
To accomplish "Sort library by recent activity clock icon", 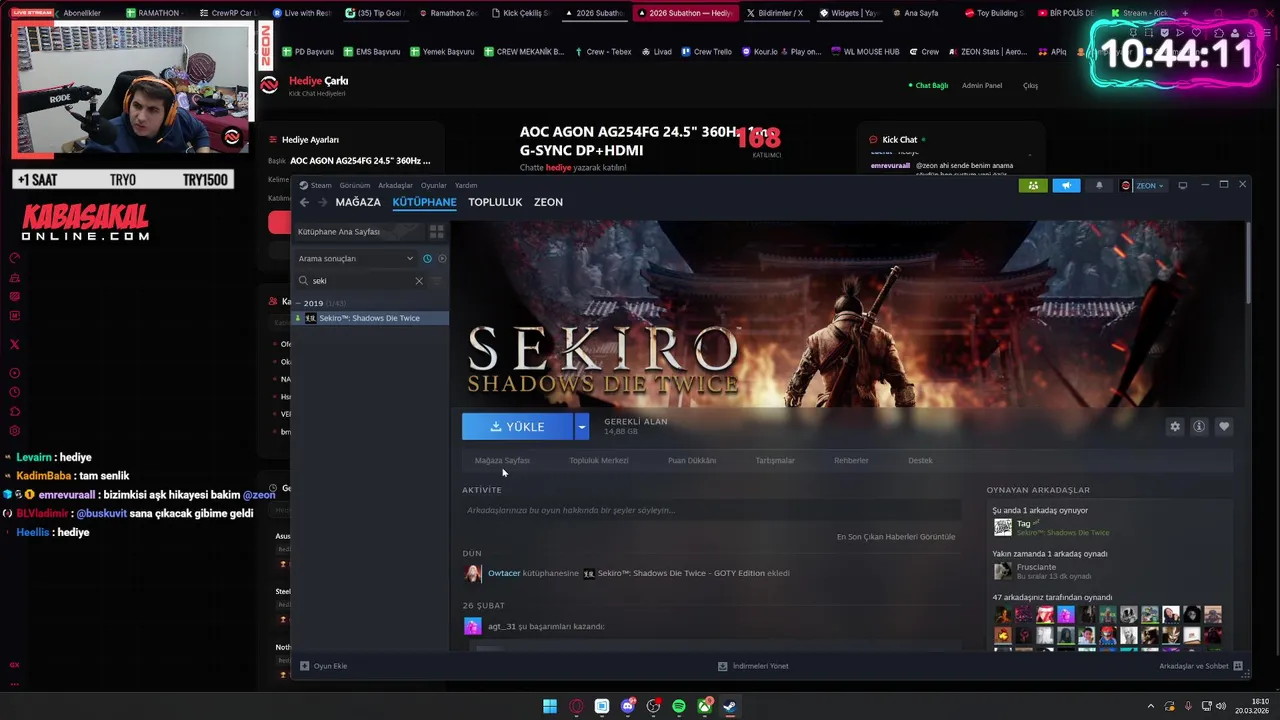I will pos(427,258).
